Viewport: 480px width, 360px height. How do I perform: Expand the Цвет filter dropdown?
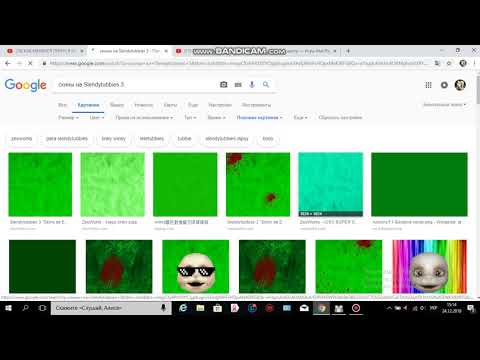point(97,118)
